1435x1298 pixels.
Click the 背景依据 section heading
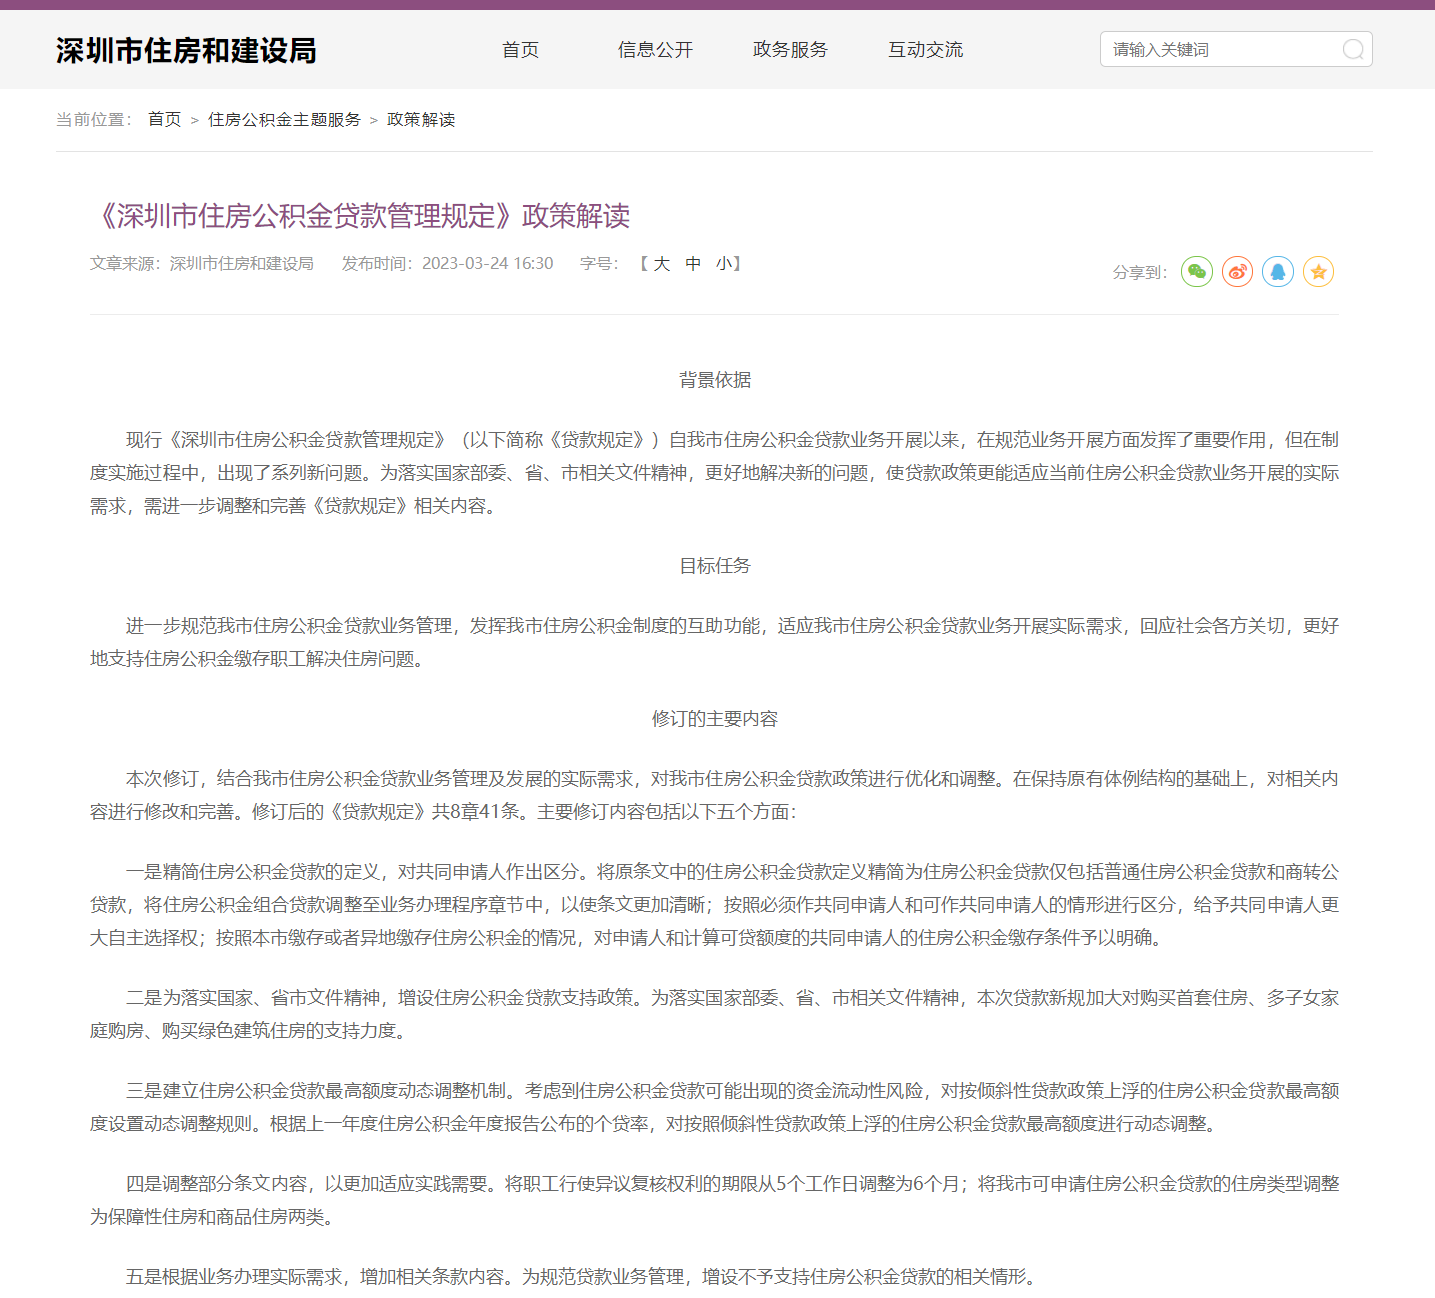coord(715,380)
